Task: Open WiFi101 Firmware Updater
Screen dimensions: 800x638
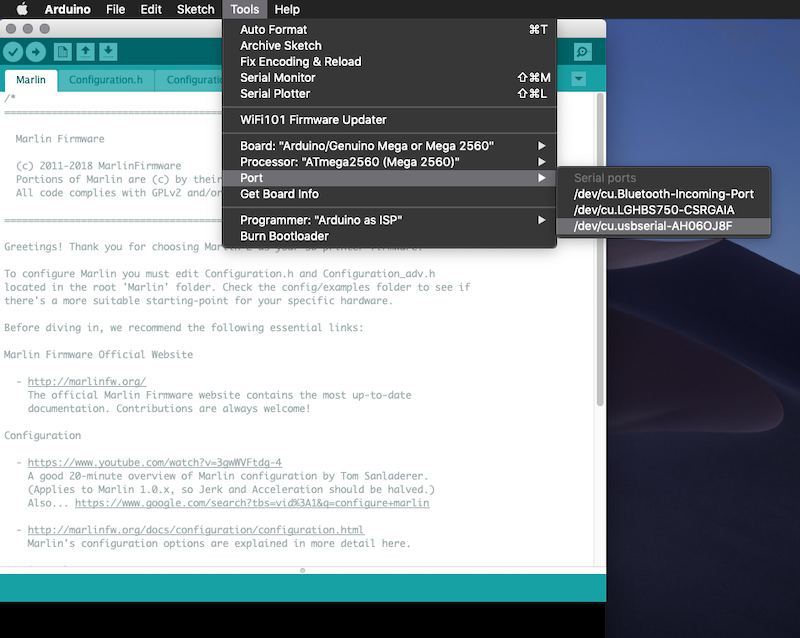Action: click(x=389, y=120)
